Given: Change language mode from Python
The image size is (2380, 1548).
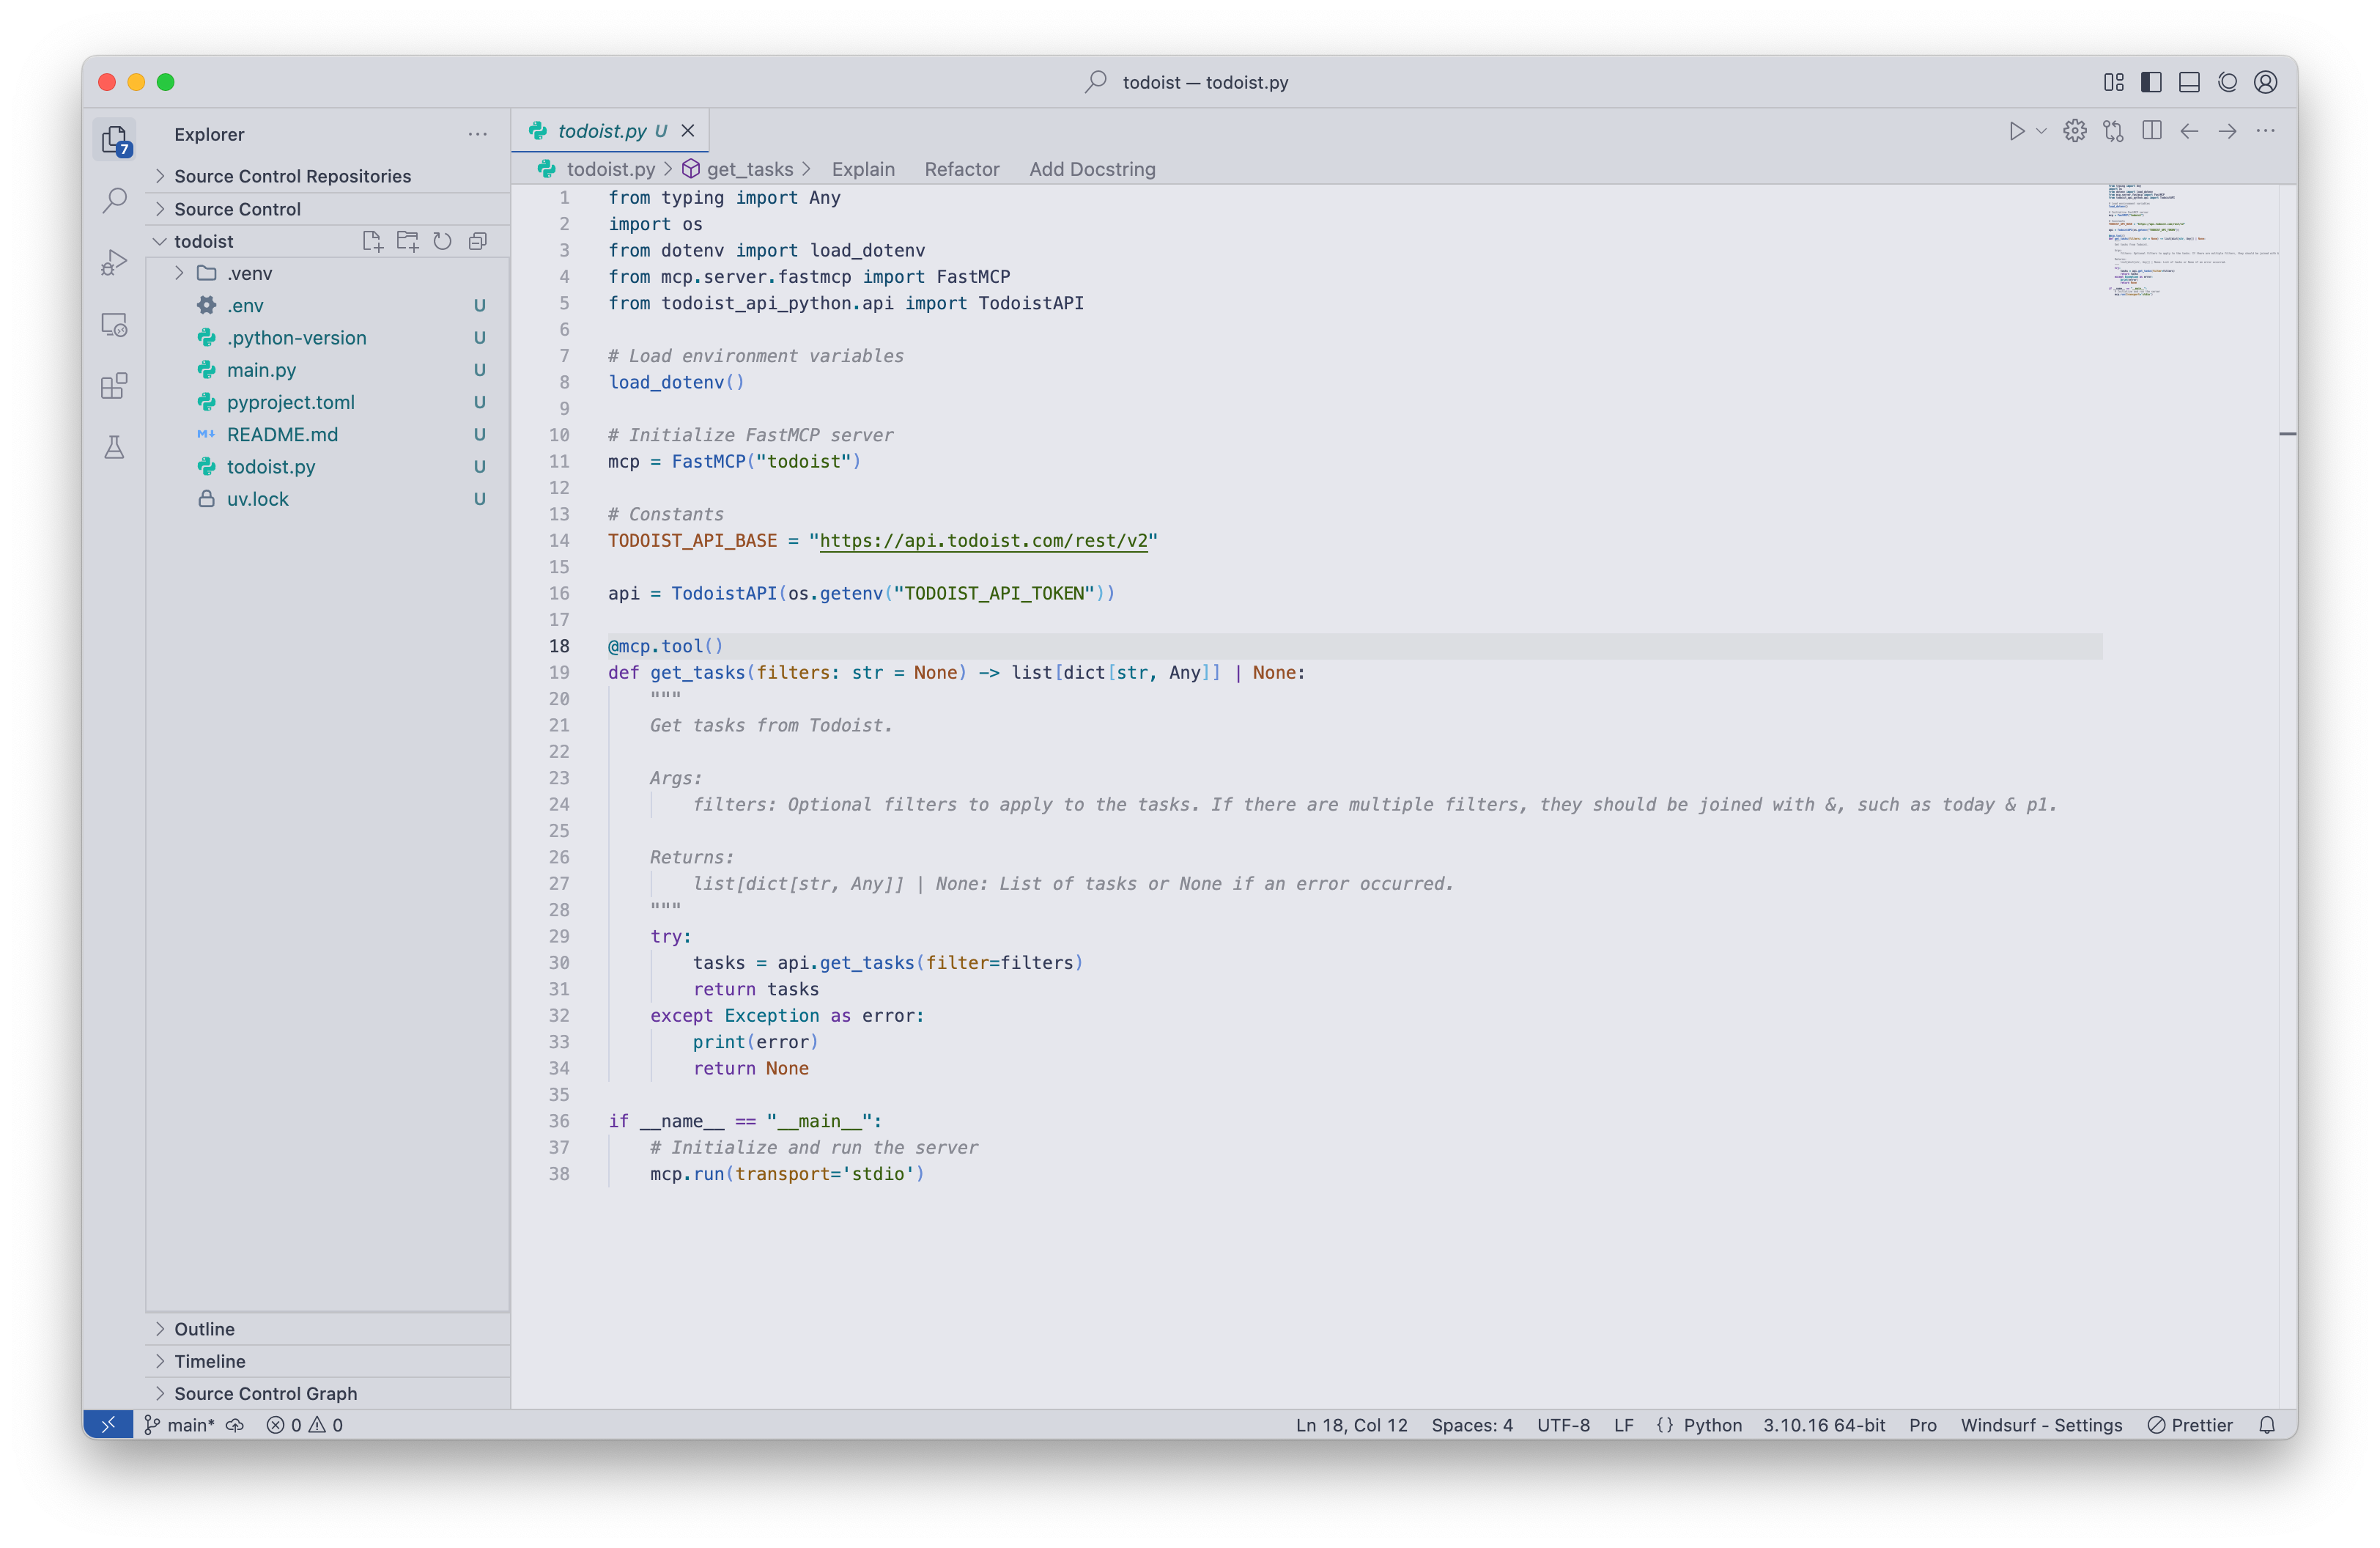Looking at the screenshot, I should [x=1712, y=1425].
